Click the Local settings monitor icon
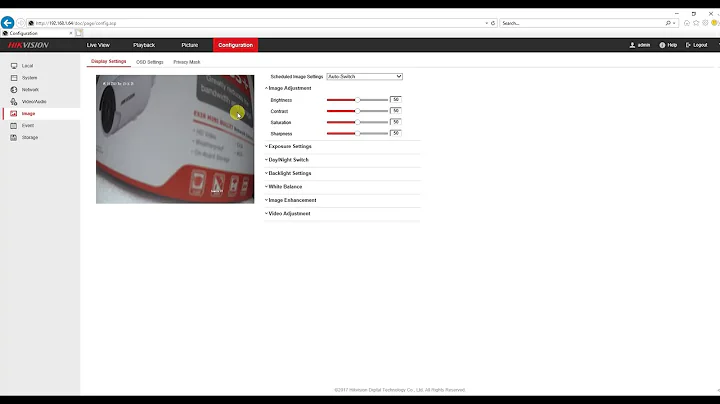 (x=14, y=66)
